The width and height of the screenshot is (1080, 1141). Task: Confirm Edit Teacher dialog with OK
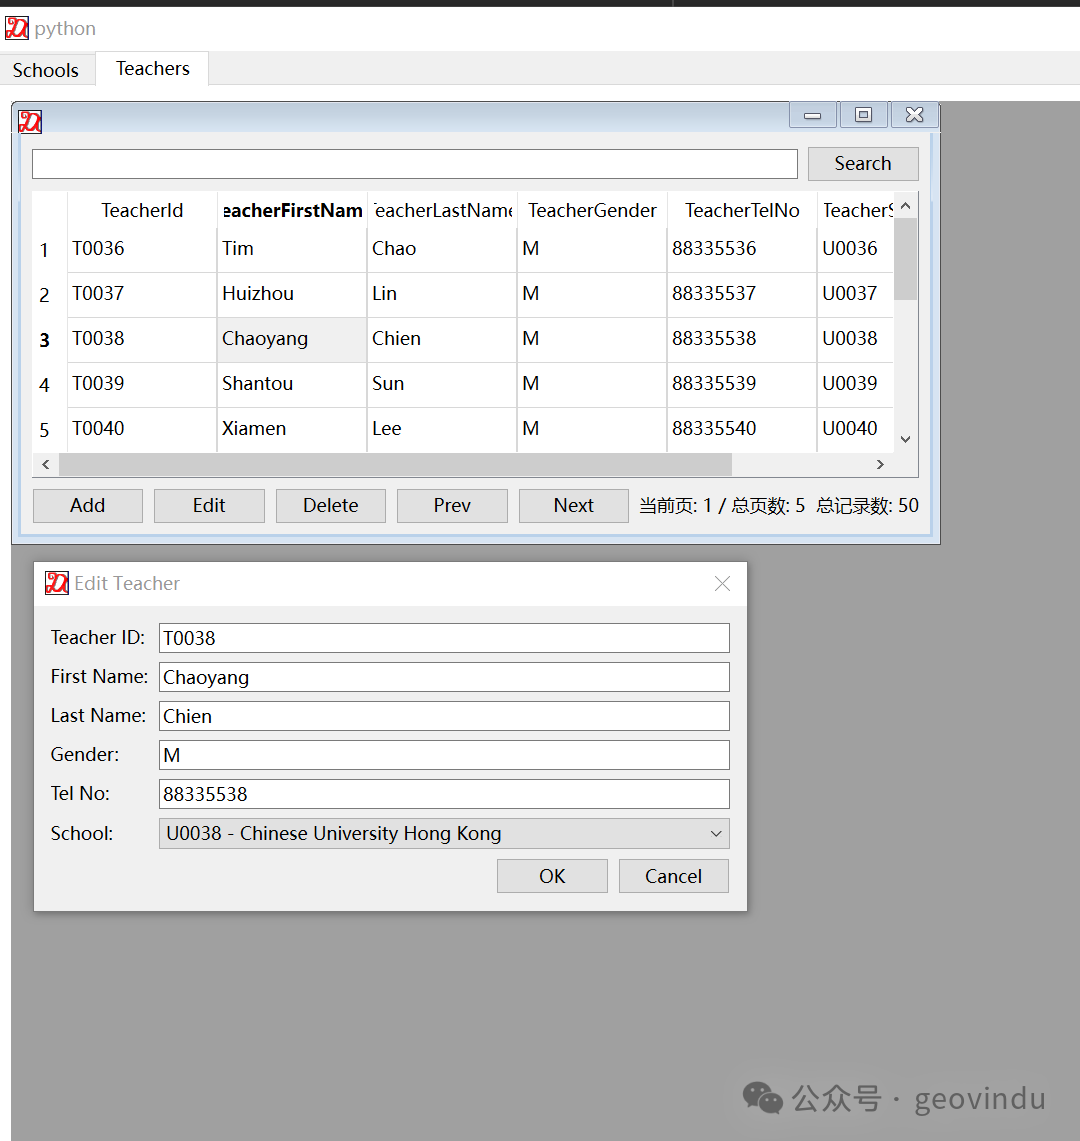click(x=552, y=876)
